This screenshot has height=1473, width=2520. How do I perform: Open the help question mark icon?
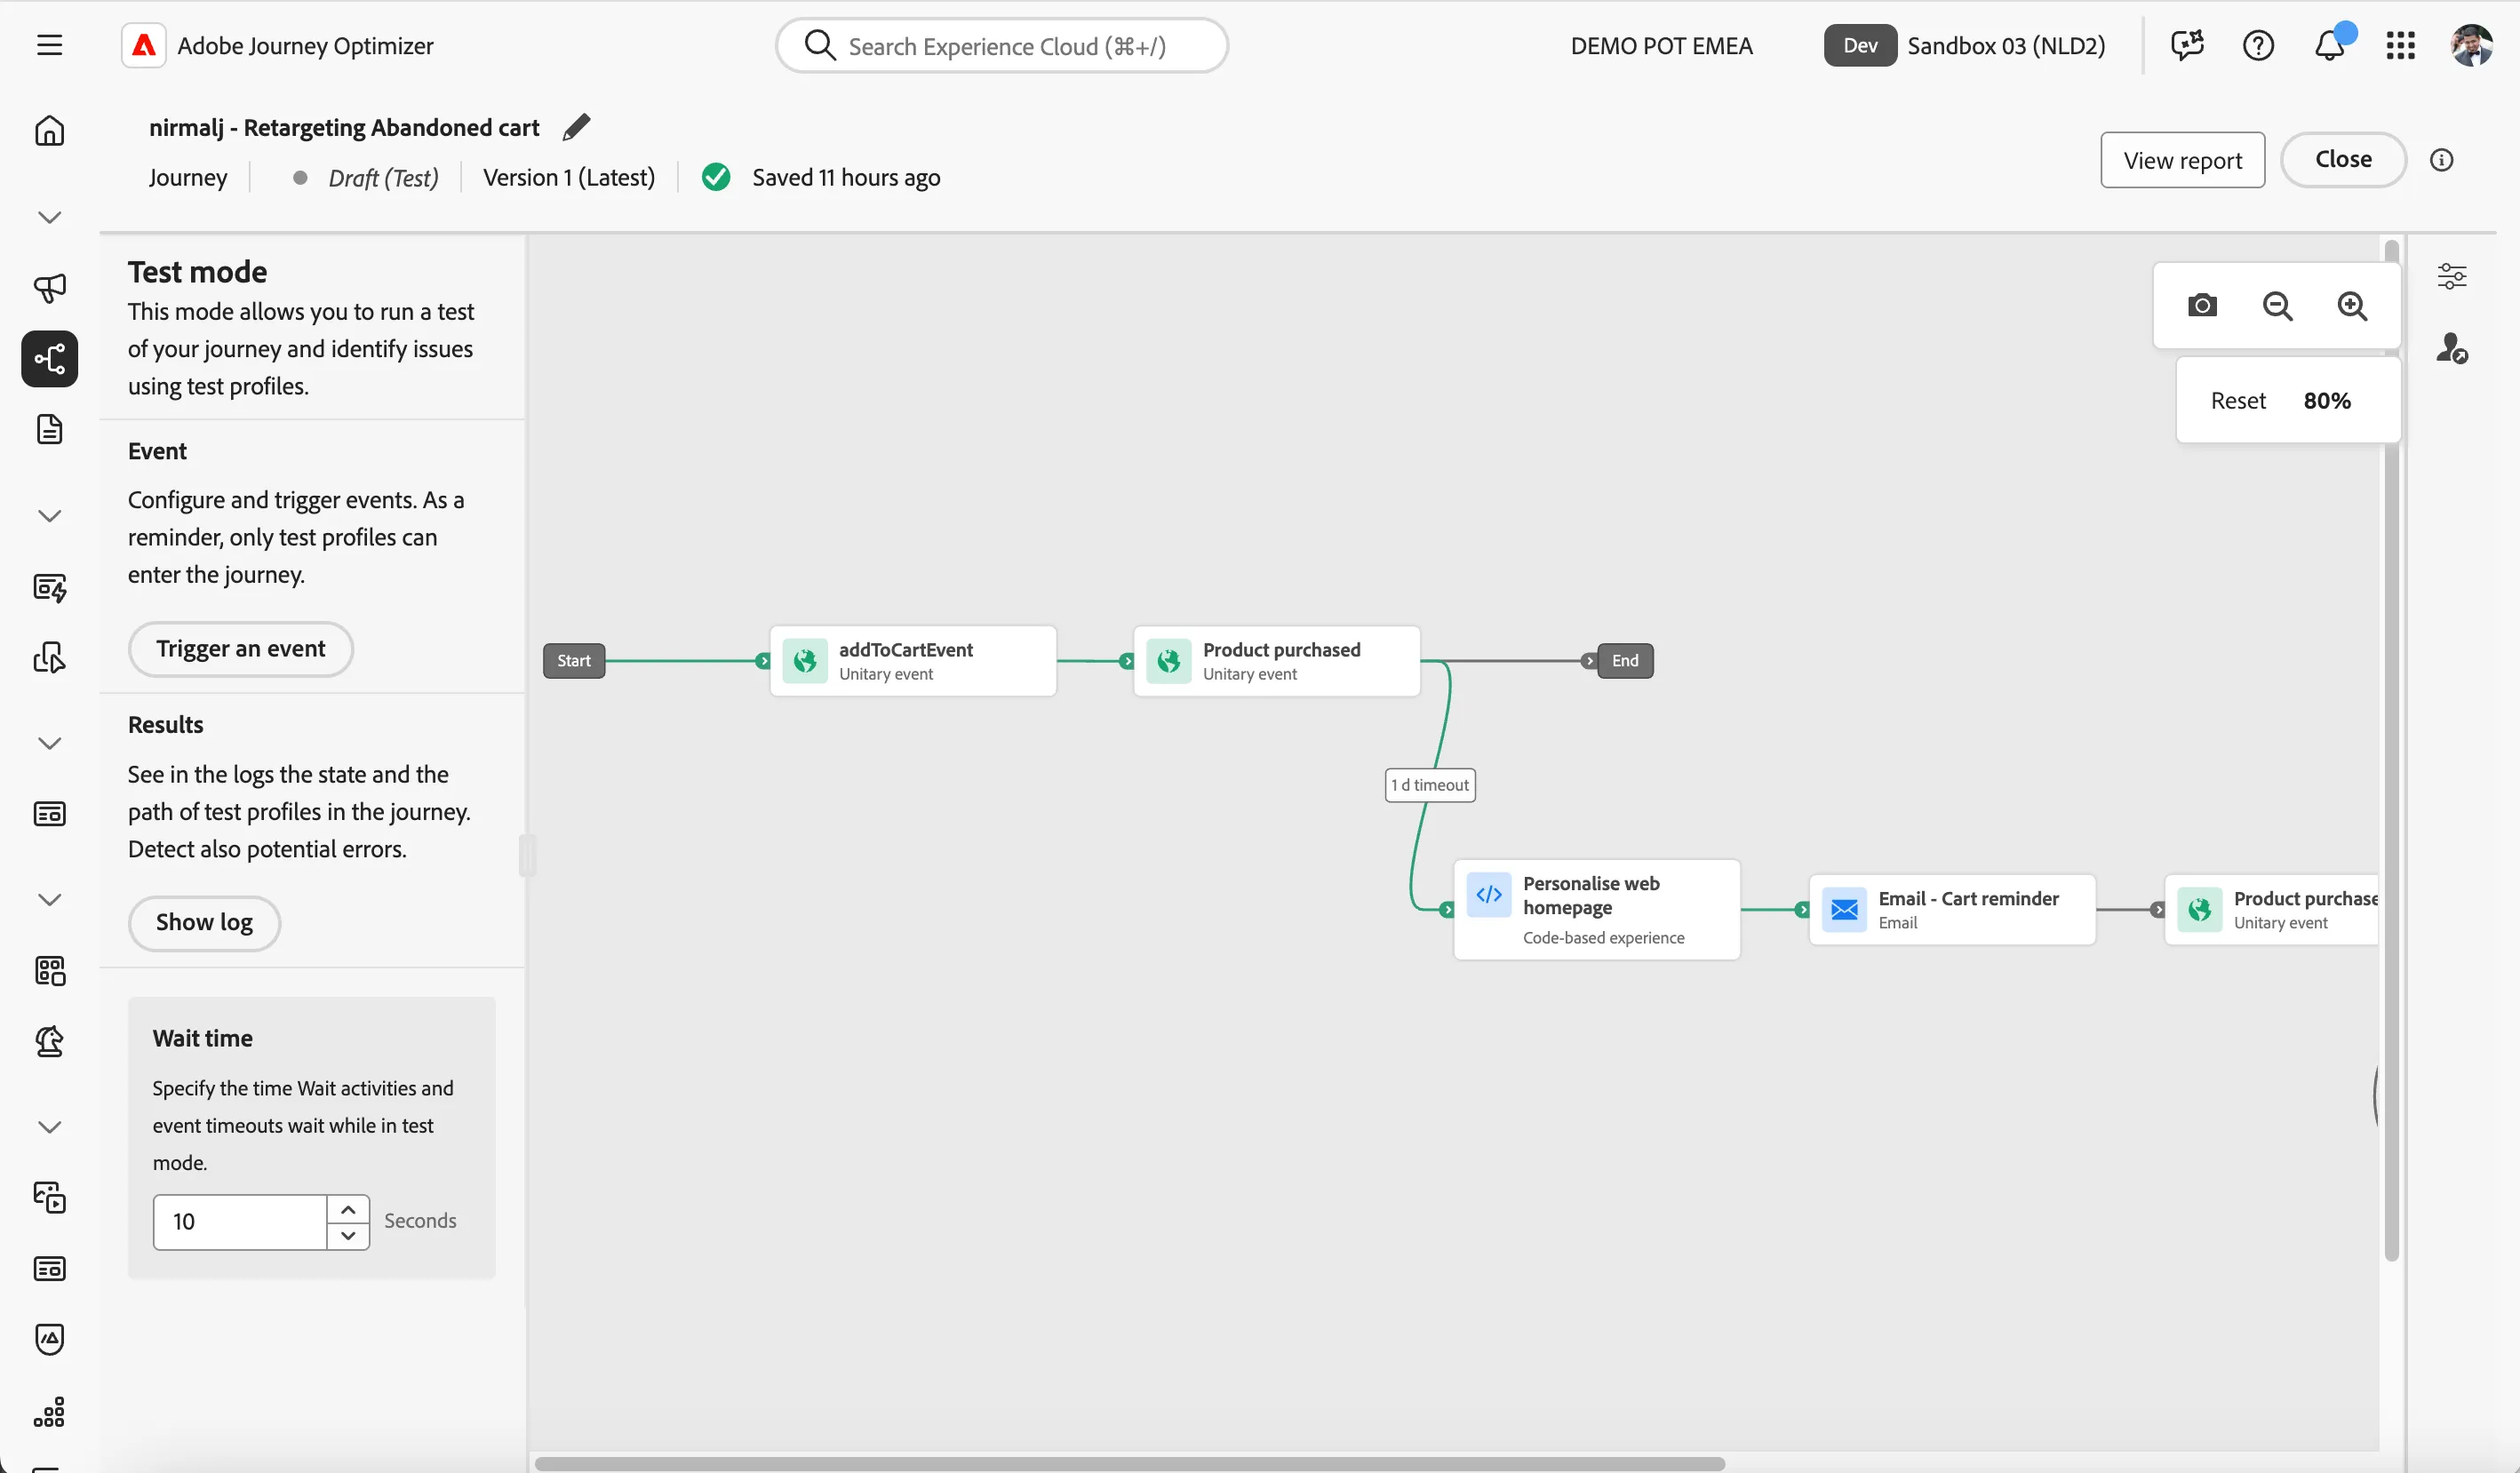[x=2258, y=45]
